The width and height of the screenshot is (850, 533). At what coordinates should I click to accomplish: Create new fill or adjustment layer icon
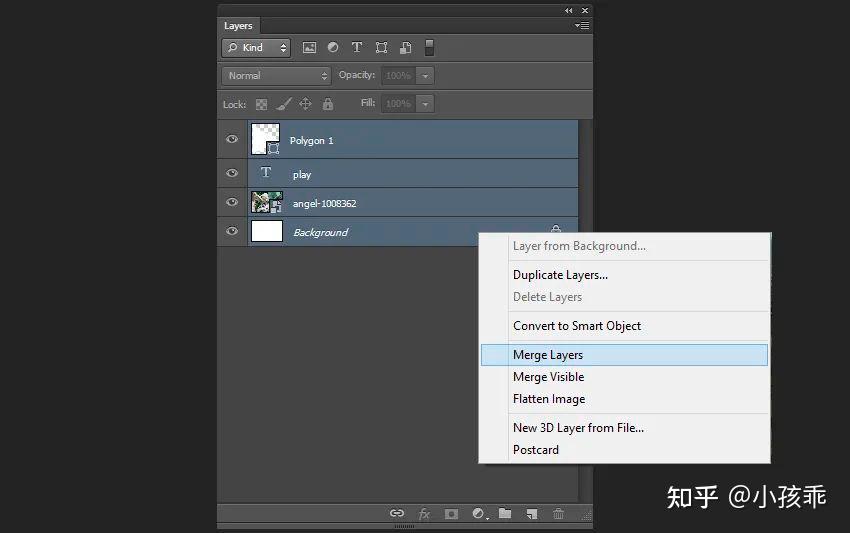point(479,513)
